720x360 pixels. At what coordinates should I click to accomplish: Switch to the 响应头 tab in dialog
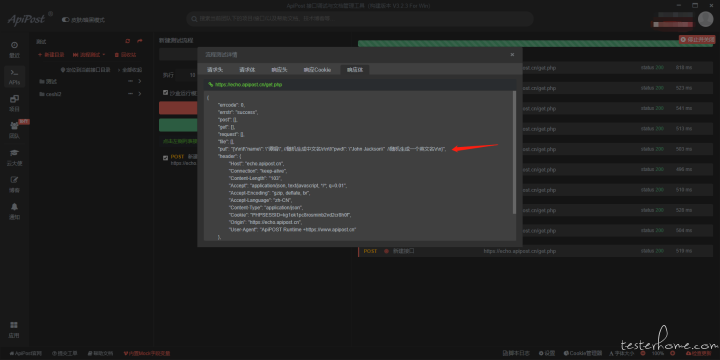pos(279,70)
